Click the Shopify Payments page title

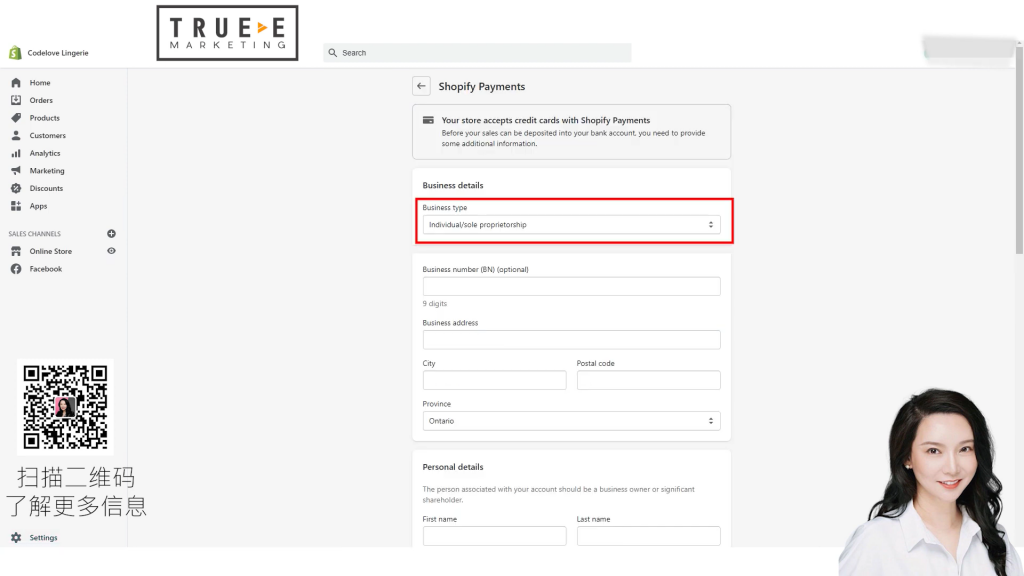tap(482, 87)
